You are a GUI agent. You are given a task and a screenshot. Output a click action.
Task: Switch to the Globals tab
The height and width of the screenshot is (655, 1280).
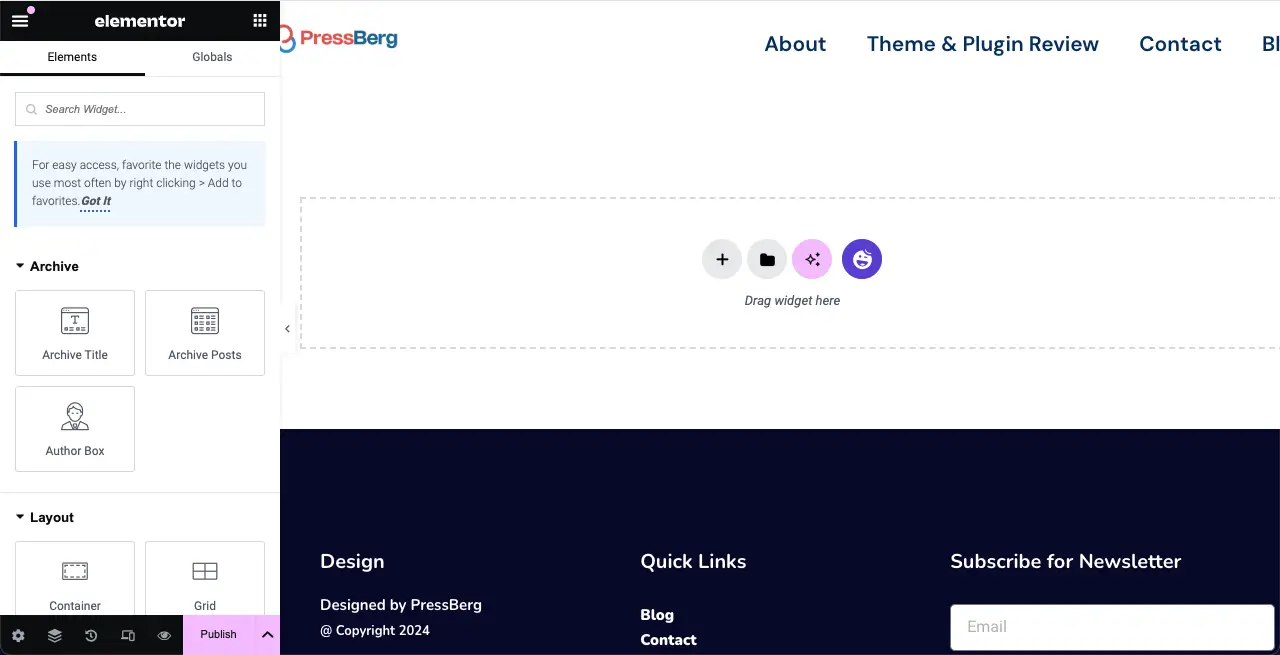click(x=211, y=57)
